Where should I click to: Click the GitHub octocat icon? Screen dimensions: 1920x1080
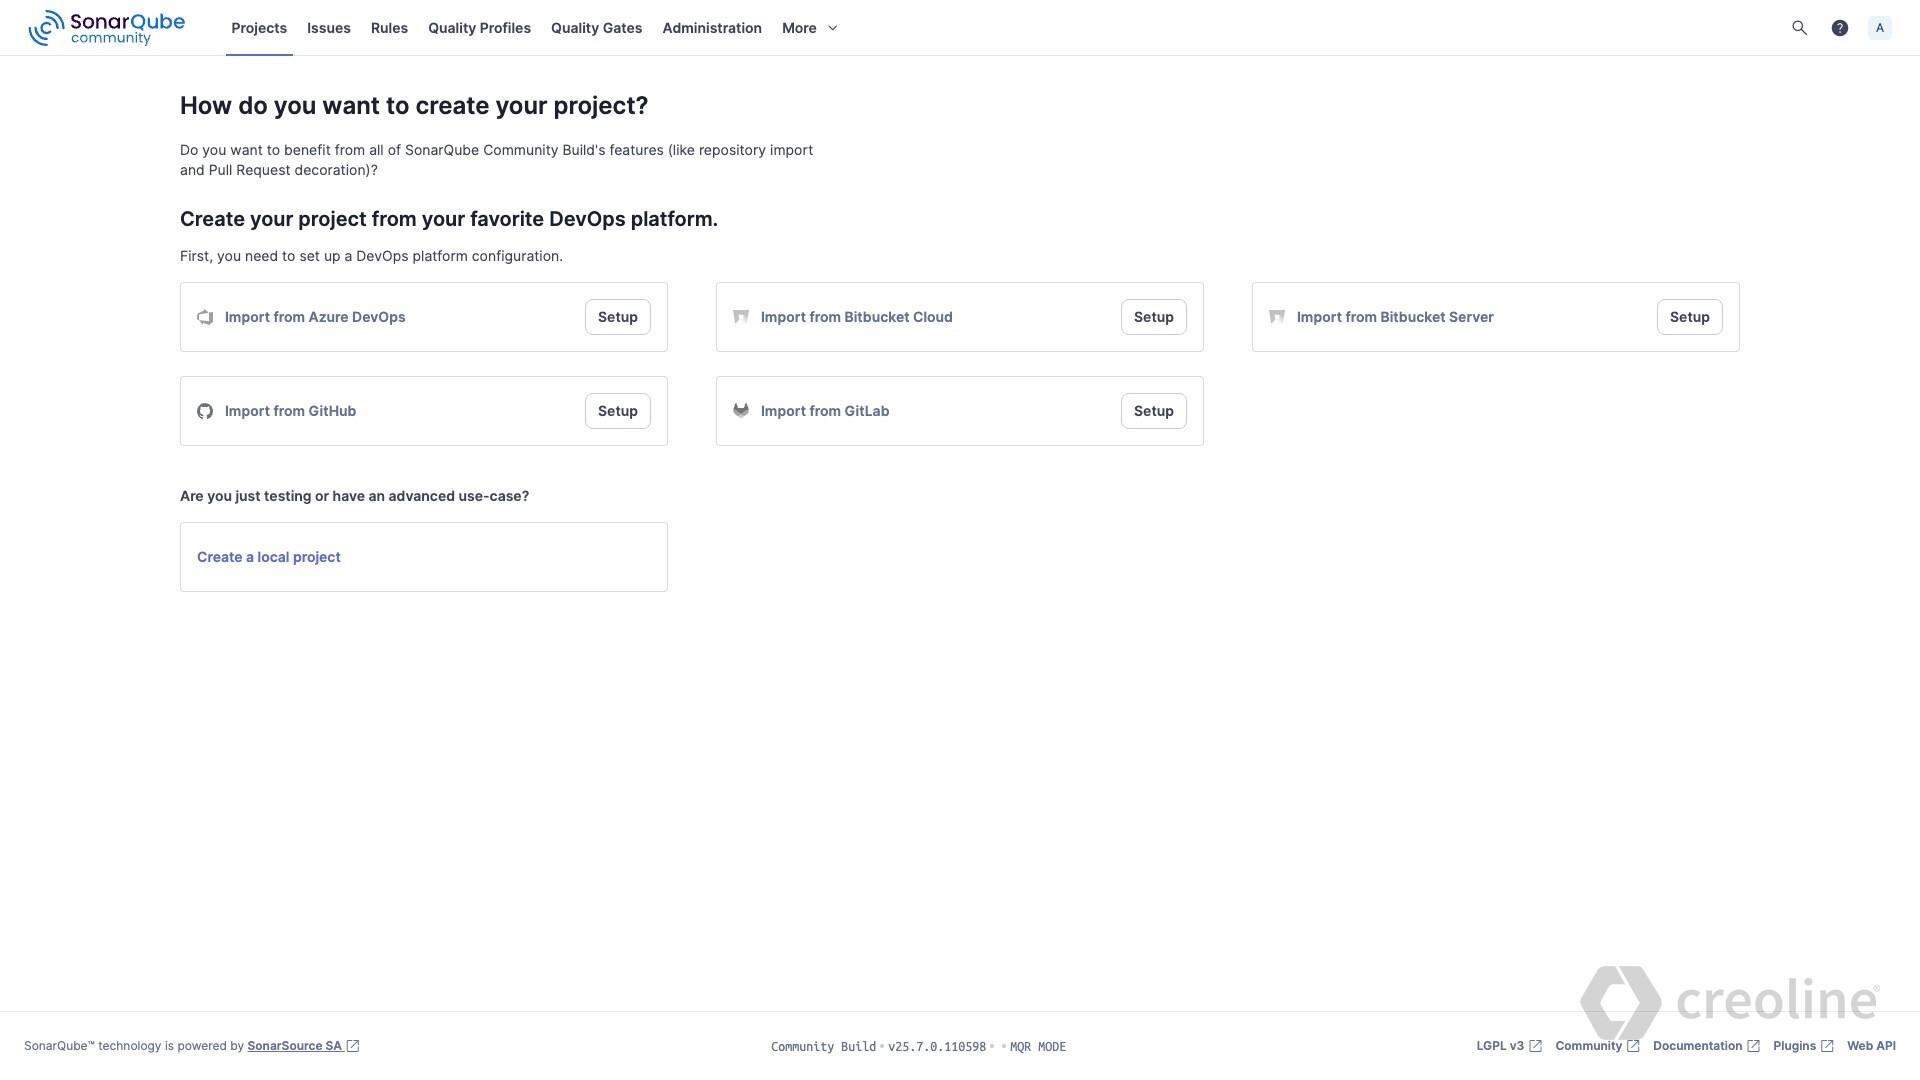tap(205, 411)
